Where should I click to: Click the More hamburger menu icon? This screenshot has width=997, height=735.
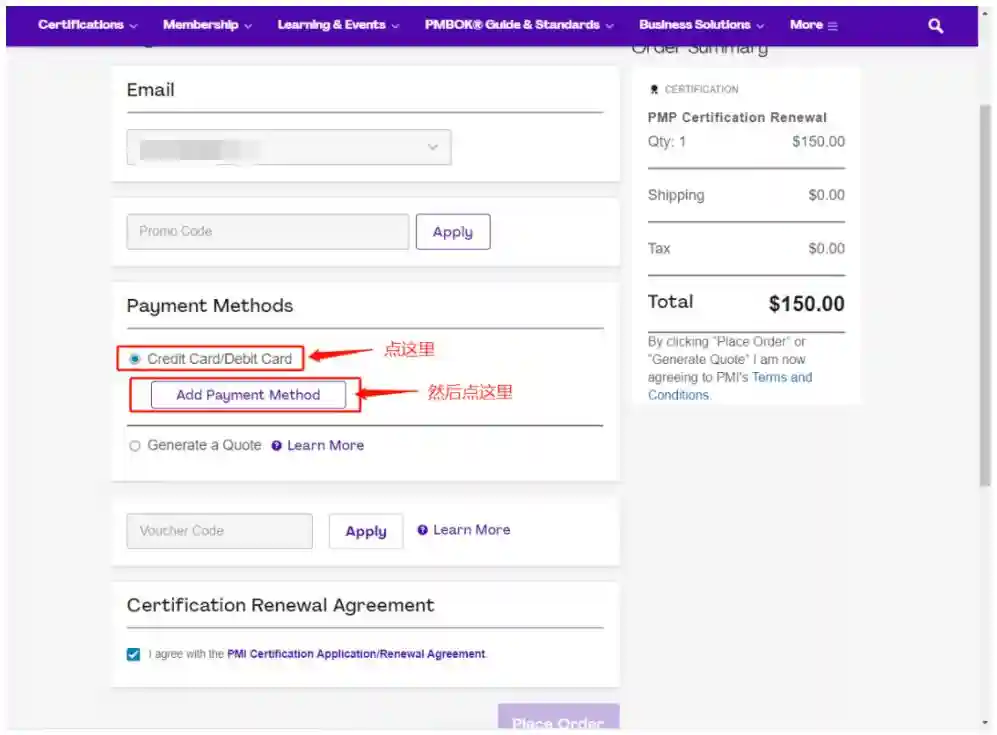(832, 26)
